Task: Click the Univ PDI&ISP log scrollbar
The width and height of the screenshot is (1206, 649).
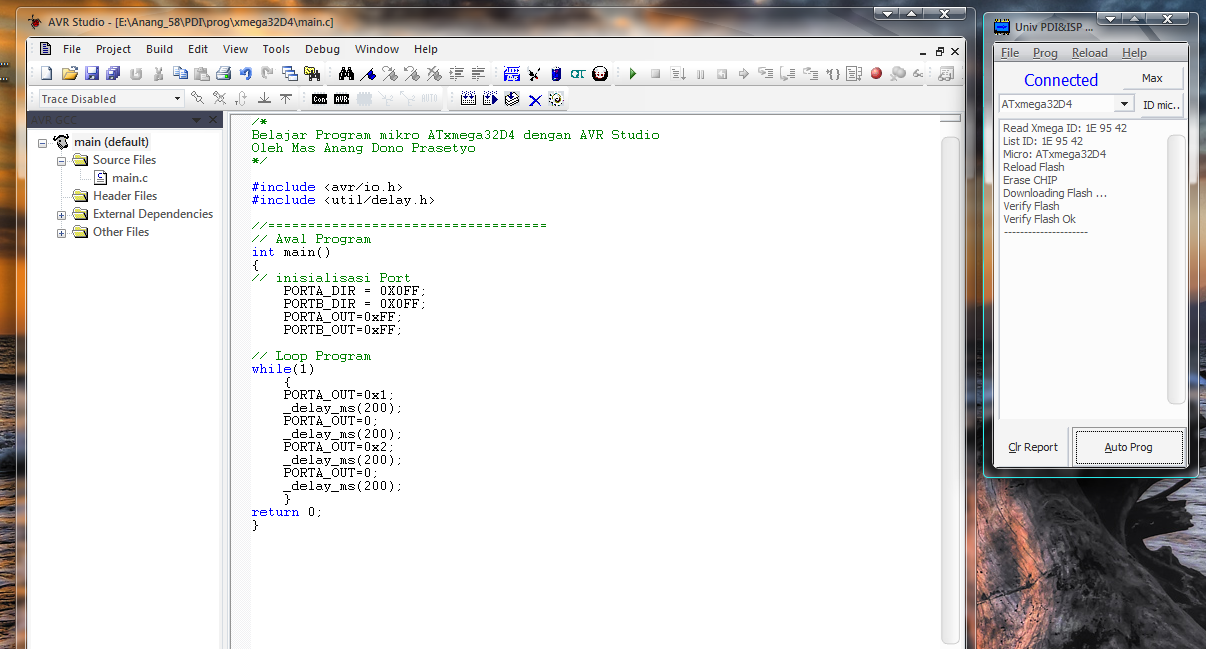Action: [x=1176, y=269]
